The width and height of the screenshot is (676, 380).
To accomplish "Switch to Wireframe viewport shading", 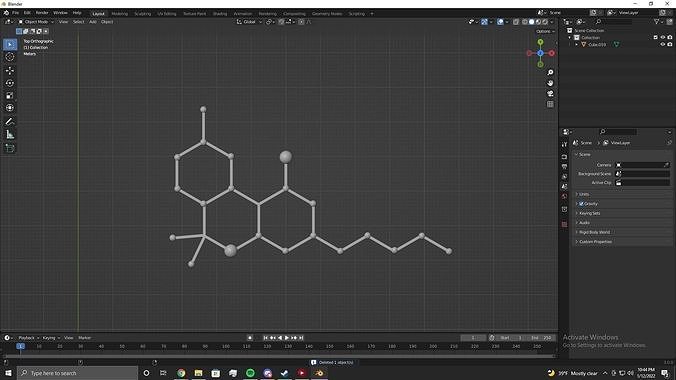I will coord(525,22).
